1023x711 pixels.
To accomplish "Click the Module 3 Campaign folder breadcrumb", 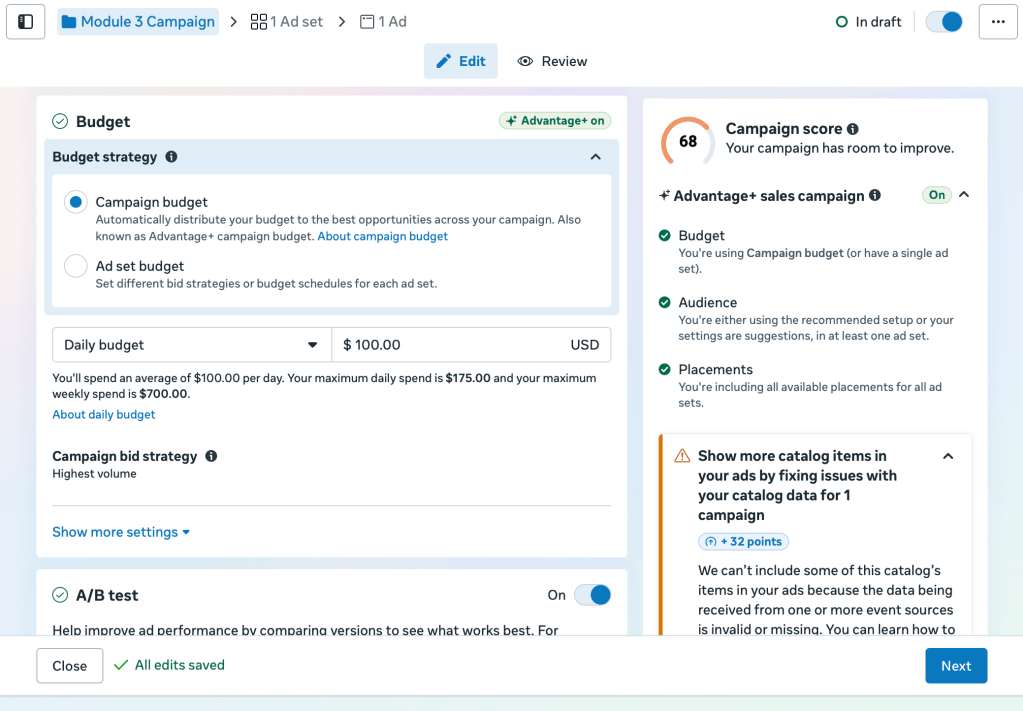I will 138,21.
